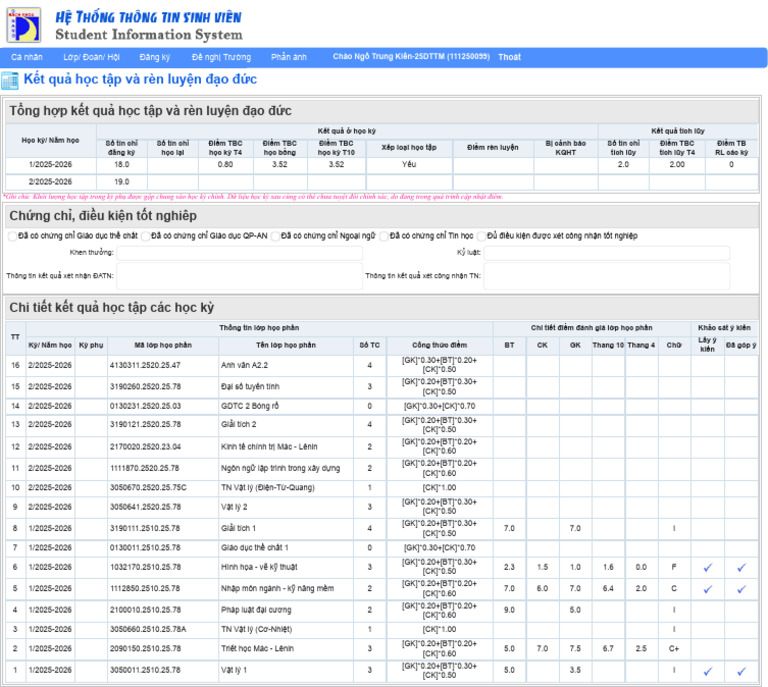The height and width of the screenshot is (687, 768).
Task: Click the 18.0 registered credits cell
Action: [121, 165]
